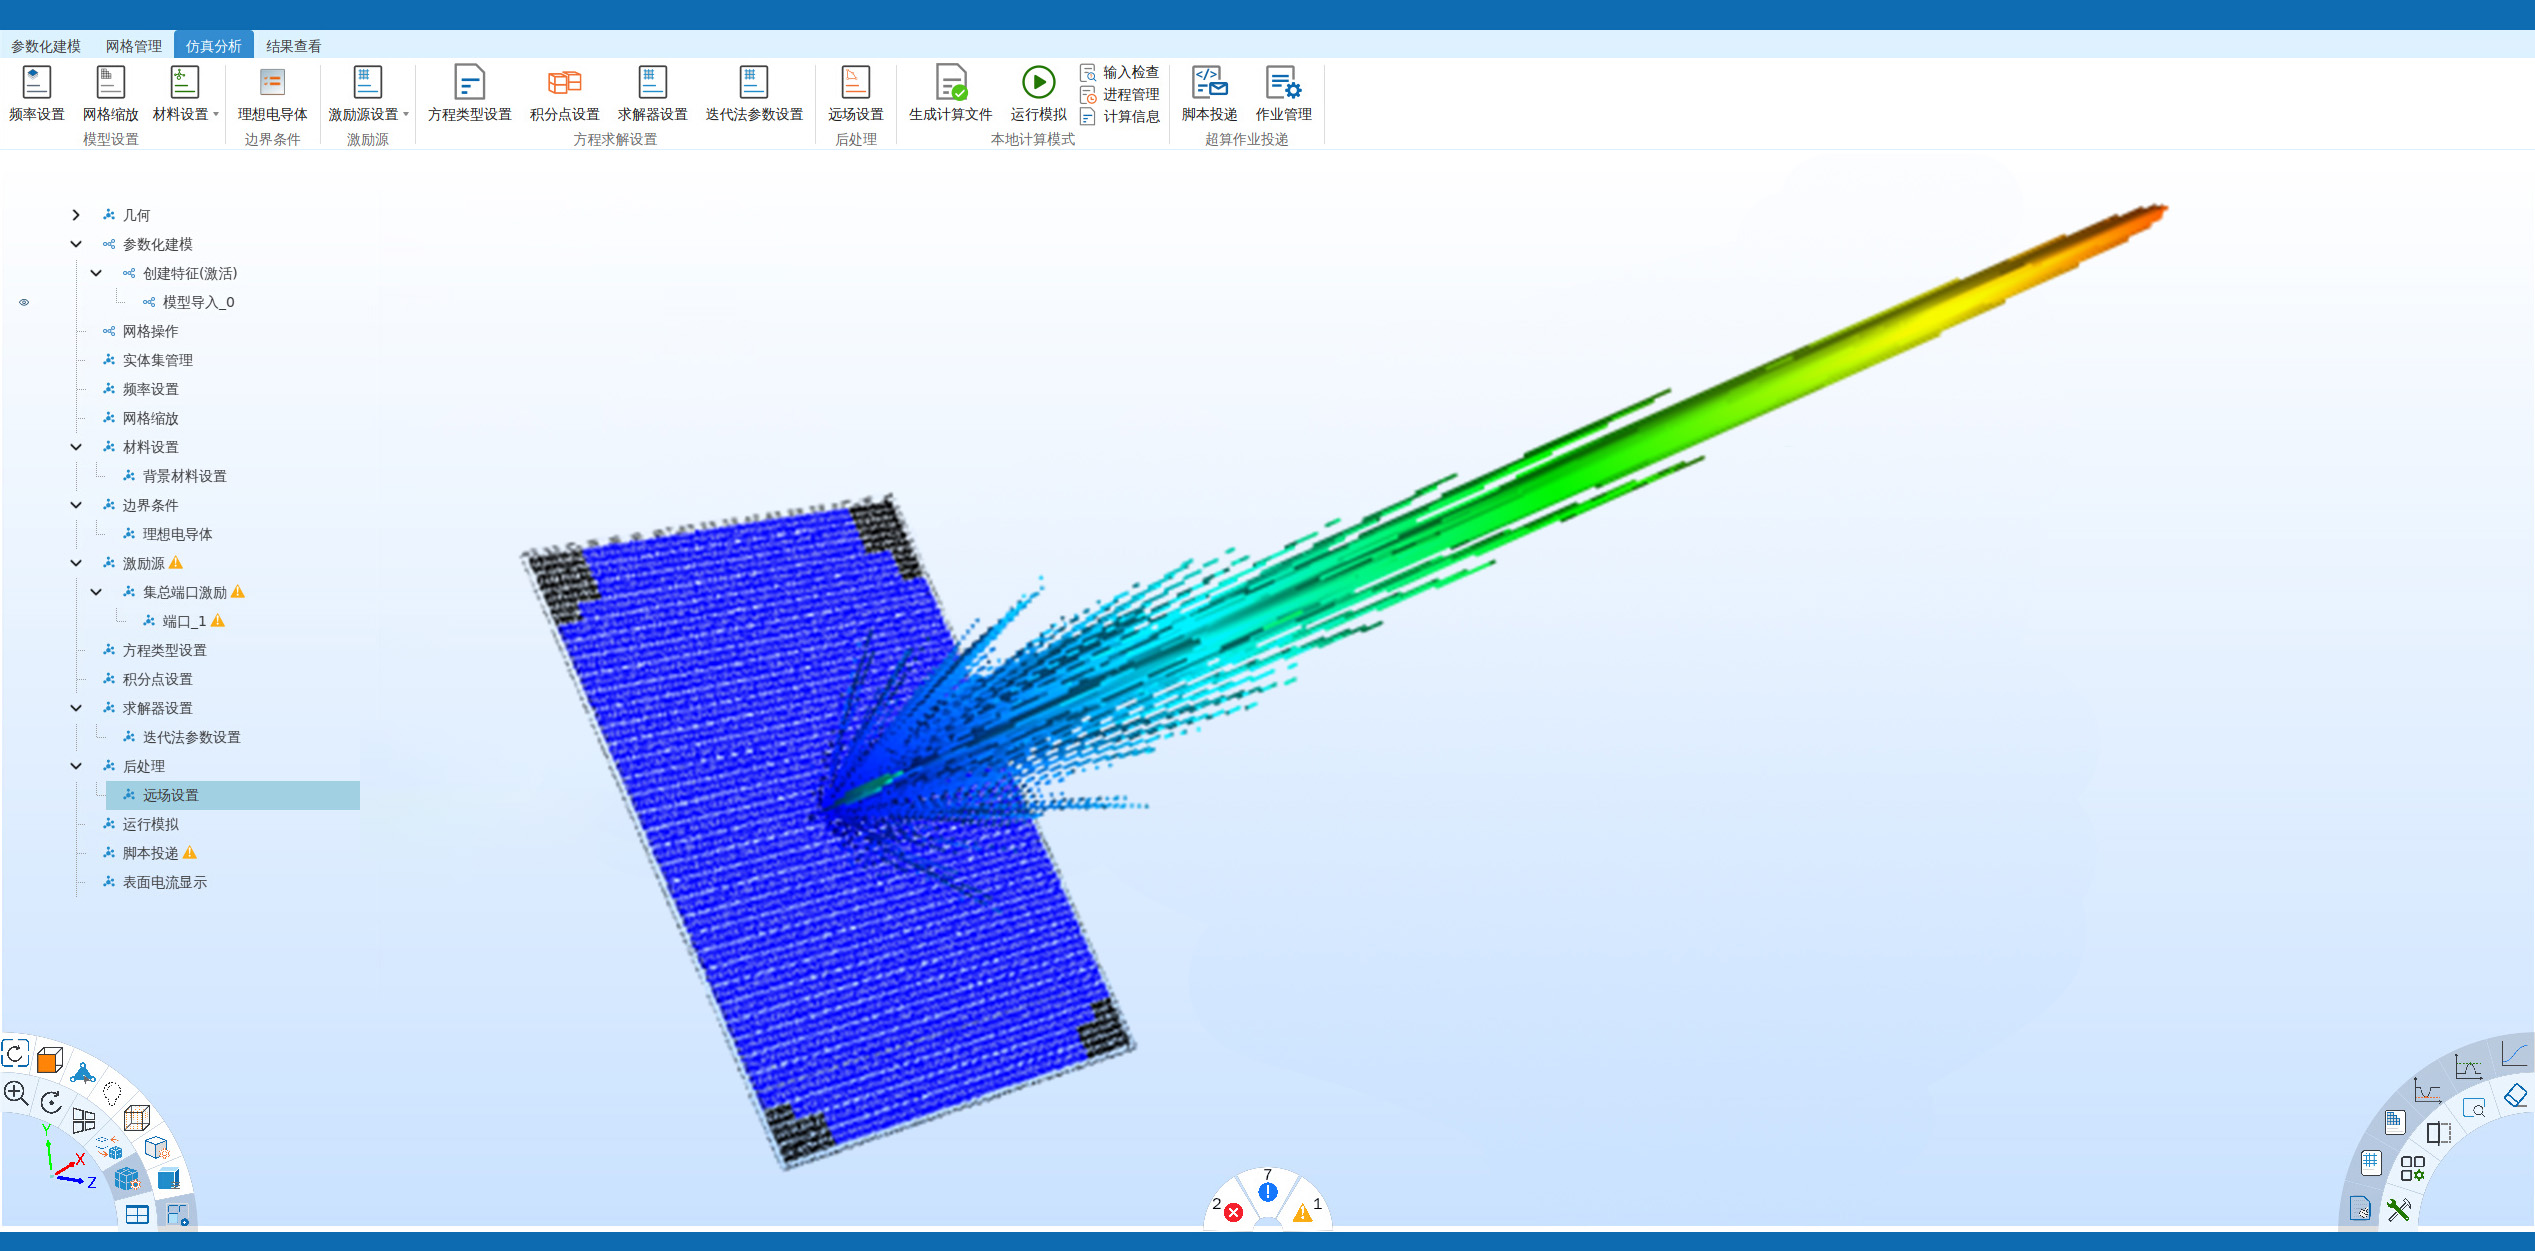Click the 生成计算文件 ribbon icon
Viewport: 2535px width, 1251px height.
click(950, 83)
